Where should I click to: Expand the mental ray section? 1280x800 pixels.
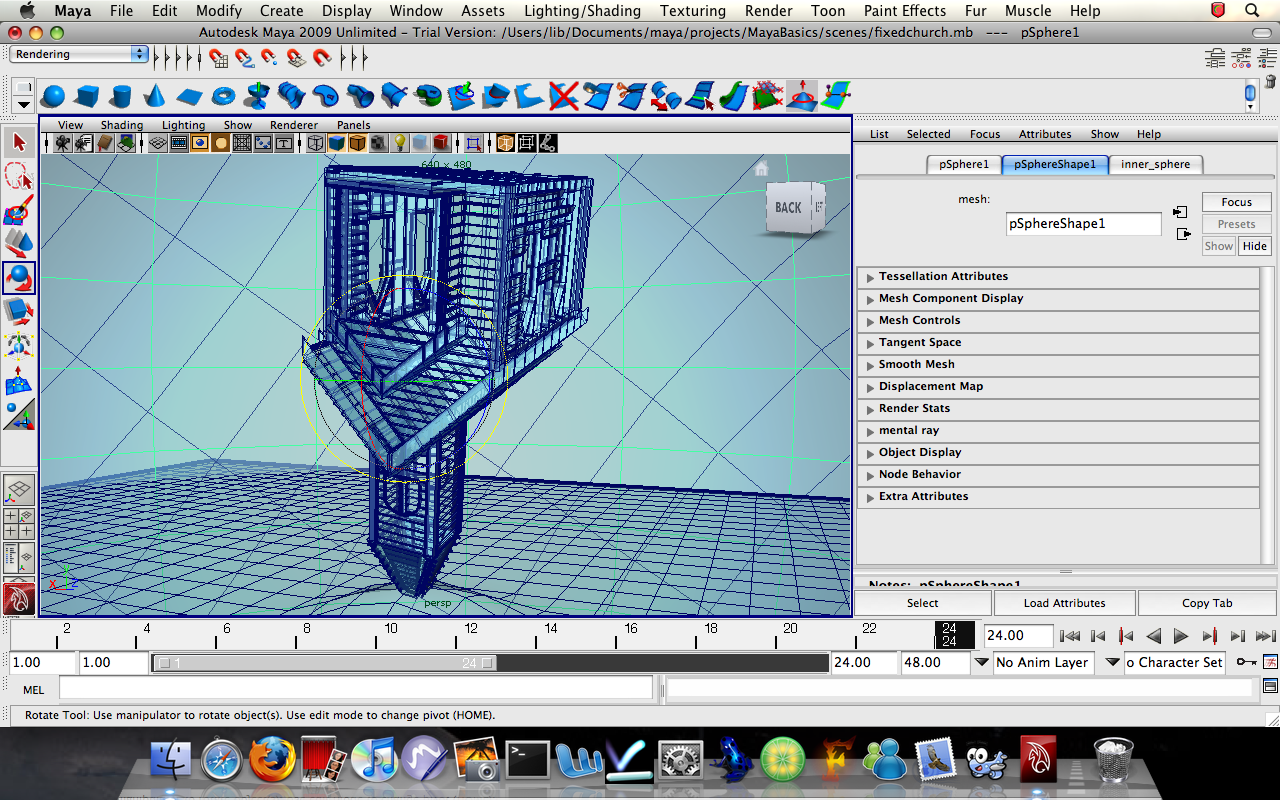1058,431
